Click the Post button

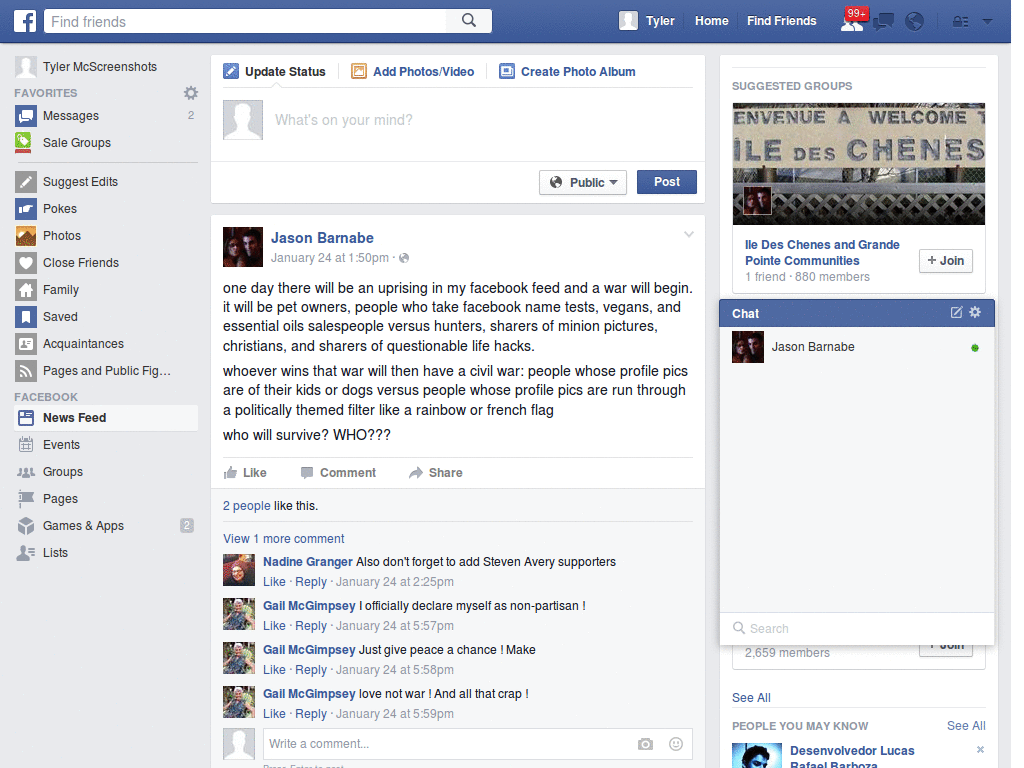click(x=667, y=182)
